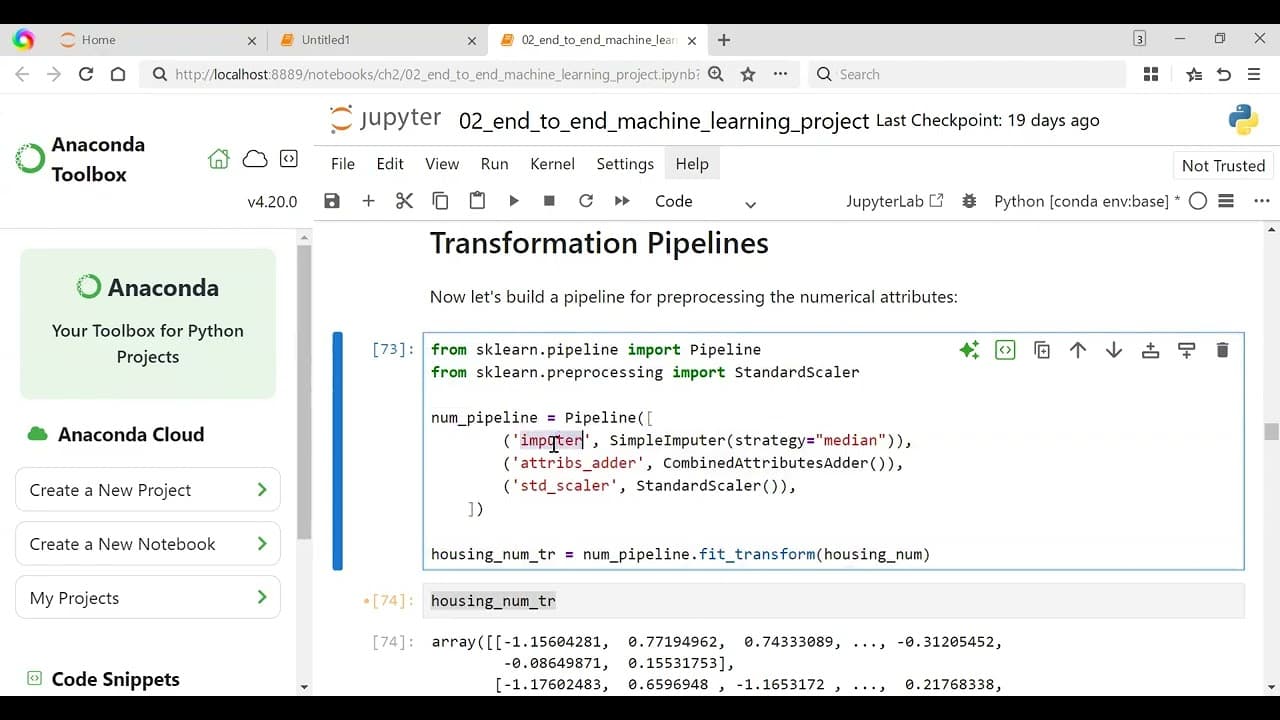Restart the kernel with the circular arrow icon
This screenshot has height=720, width=1280.
point(586,201)
